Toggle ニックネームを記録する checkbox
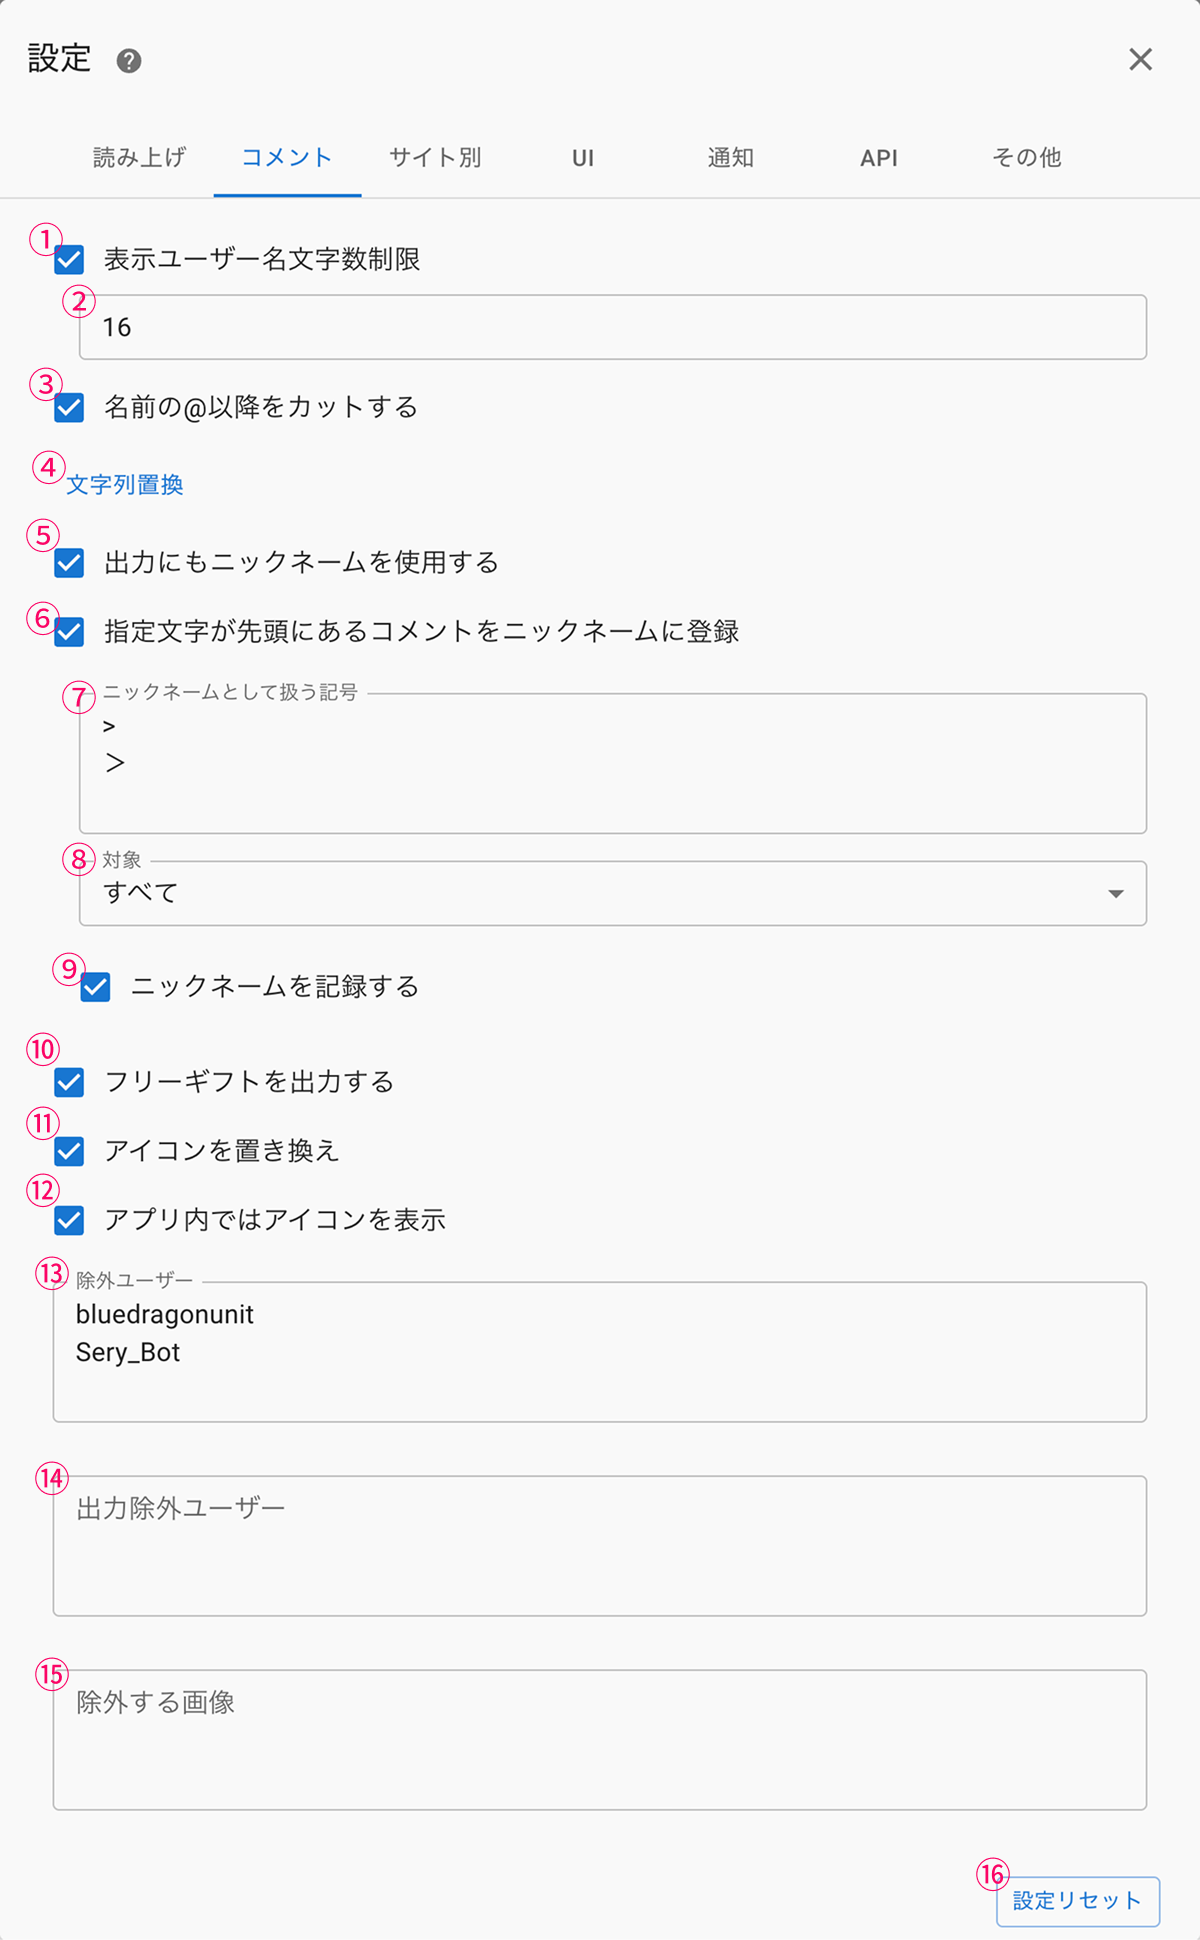Screen dimensions: 1200x1940 point(96,987)
